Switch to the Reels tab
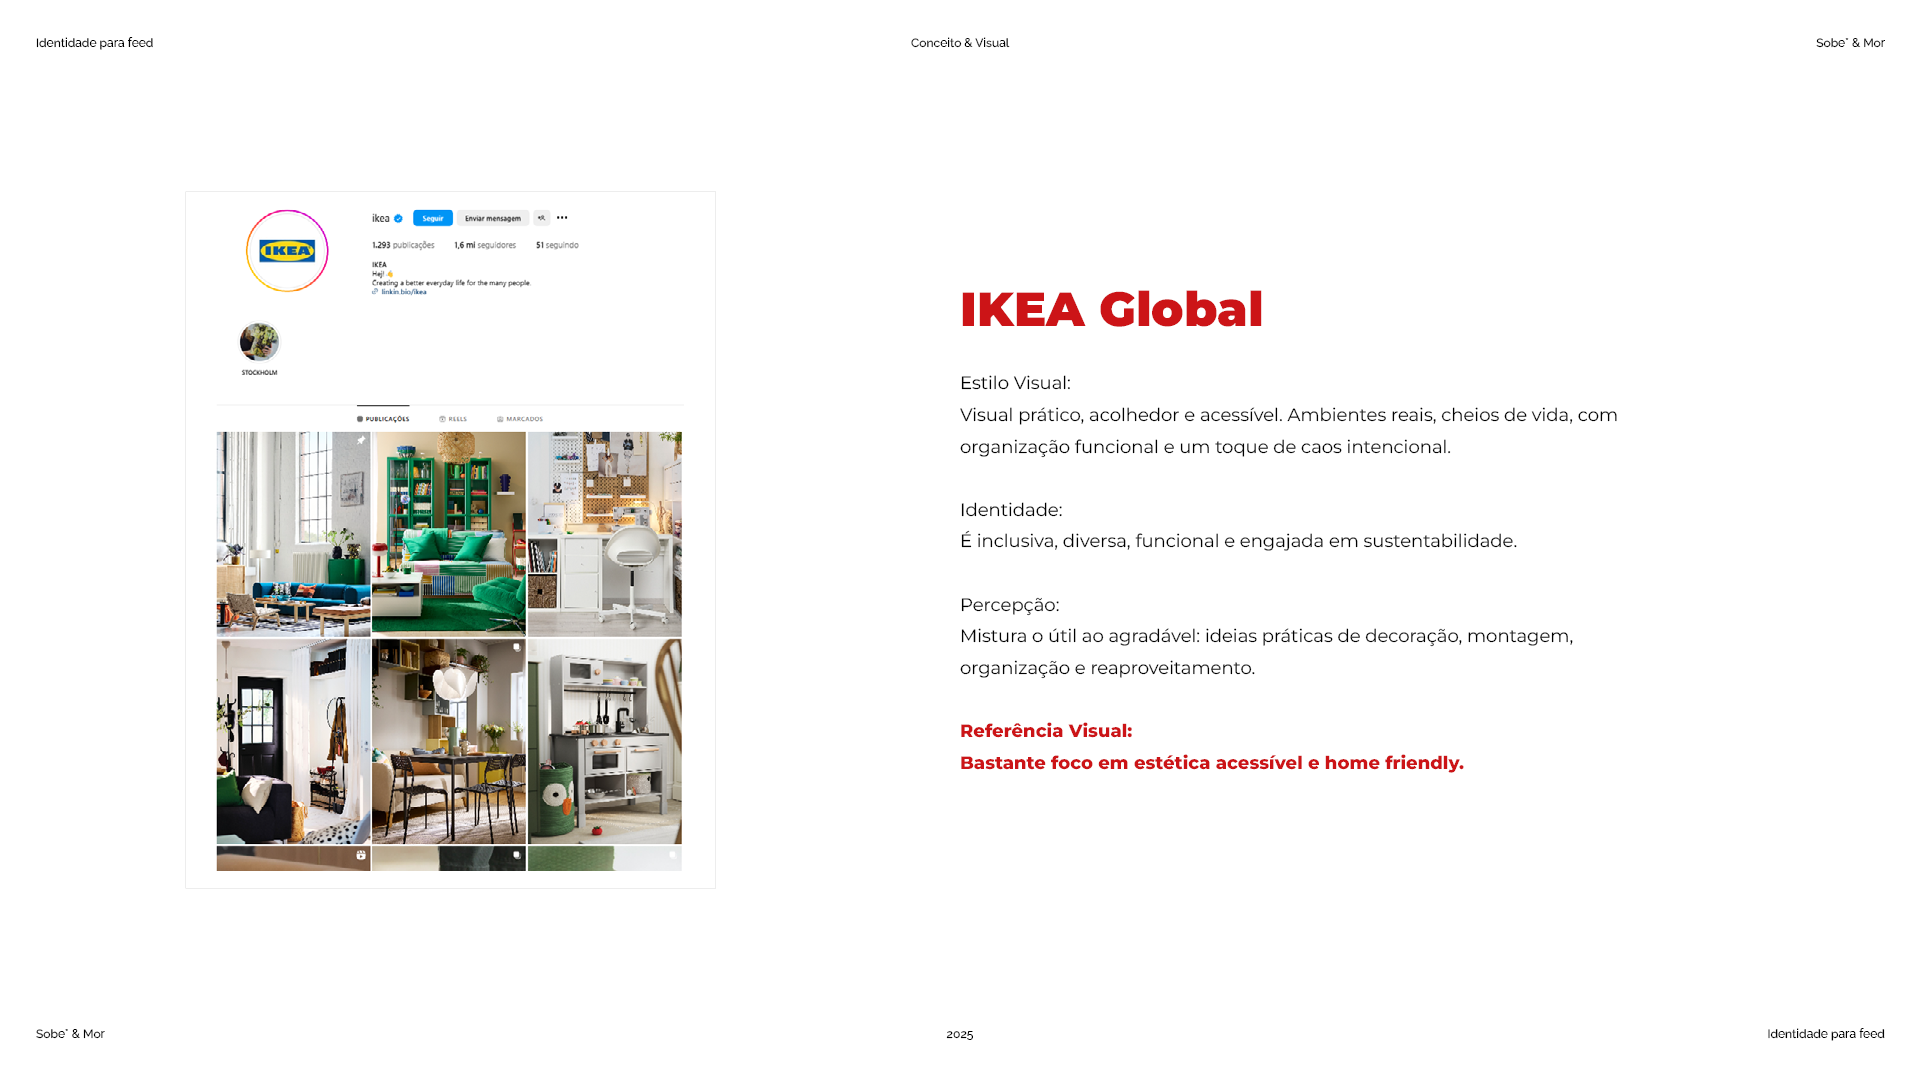 pos(453,419)
